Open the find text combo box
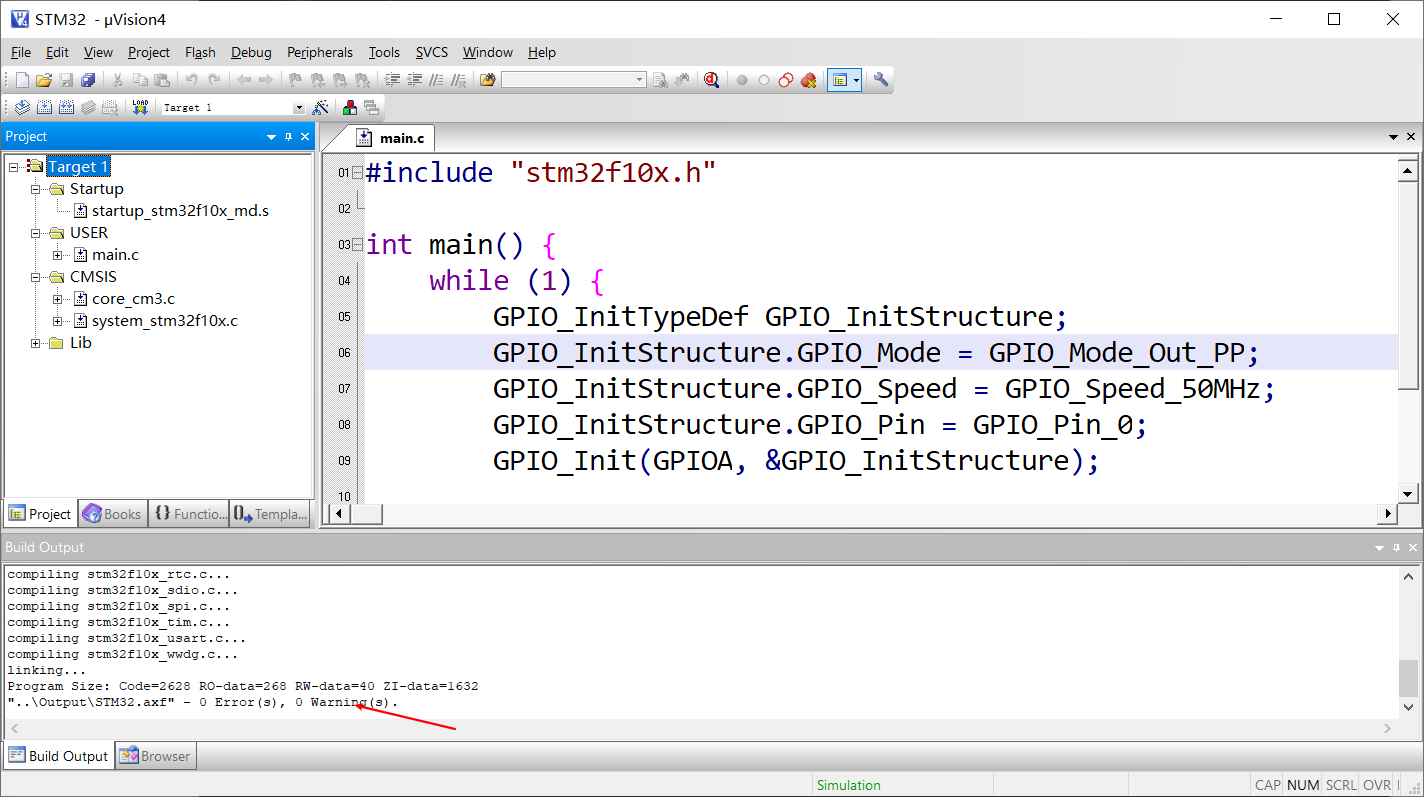 574,80
